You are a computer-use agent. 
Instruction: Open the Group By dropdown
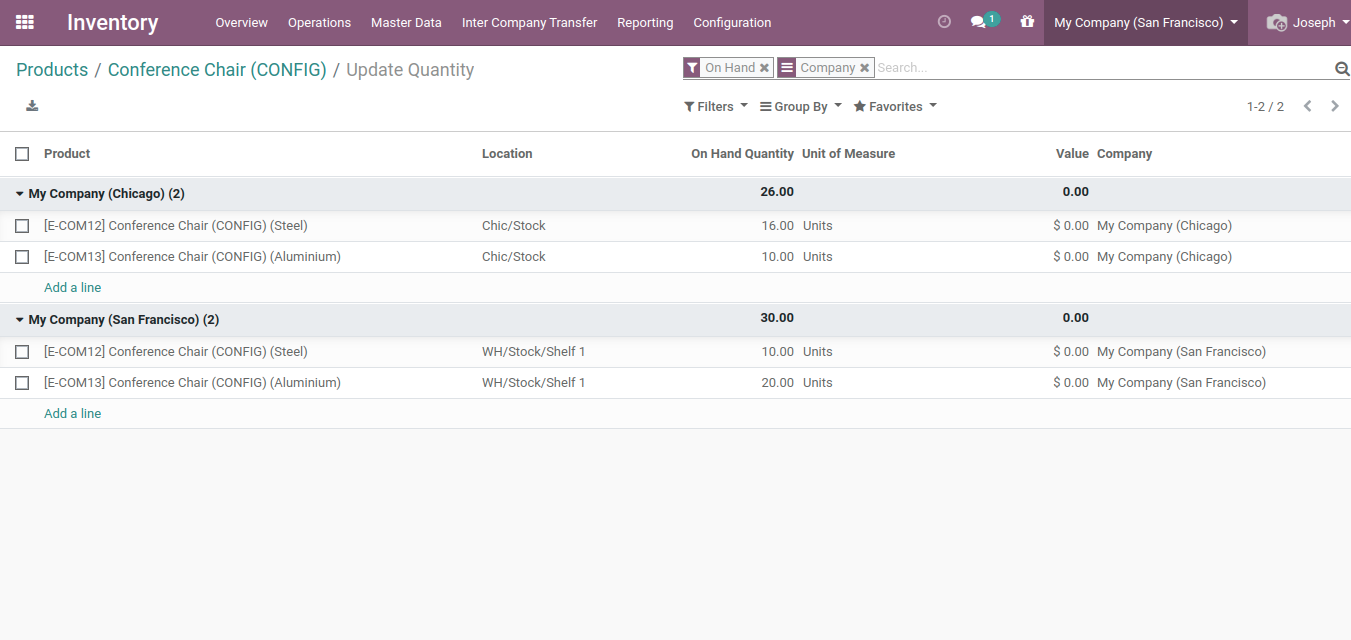point(800,107)
